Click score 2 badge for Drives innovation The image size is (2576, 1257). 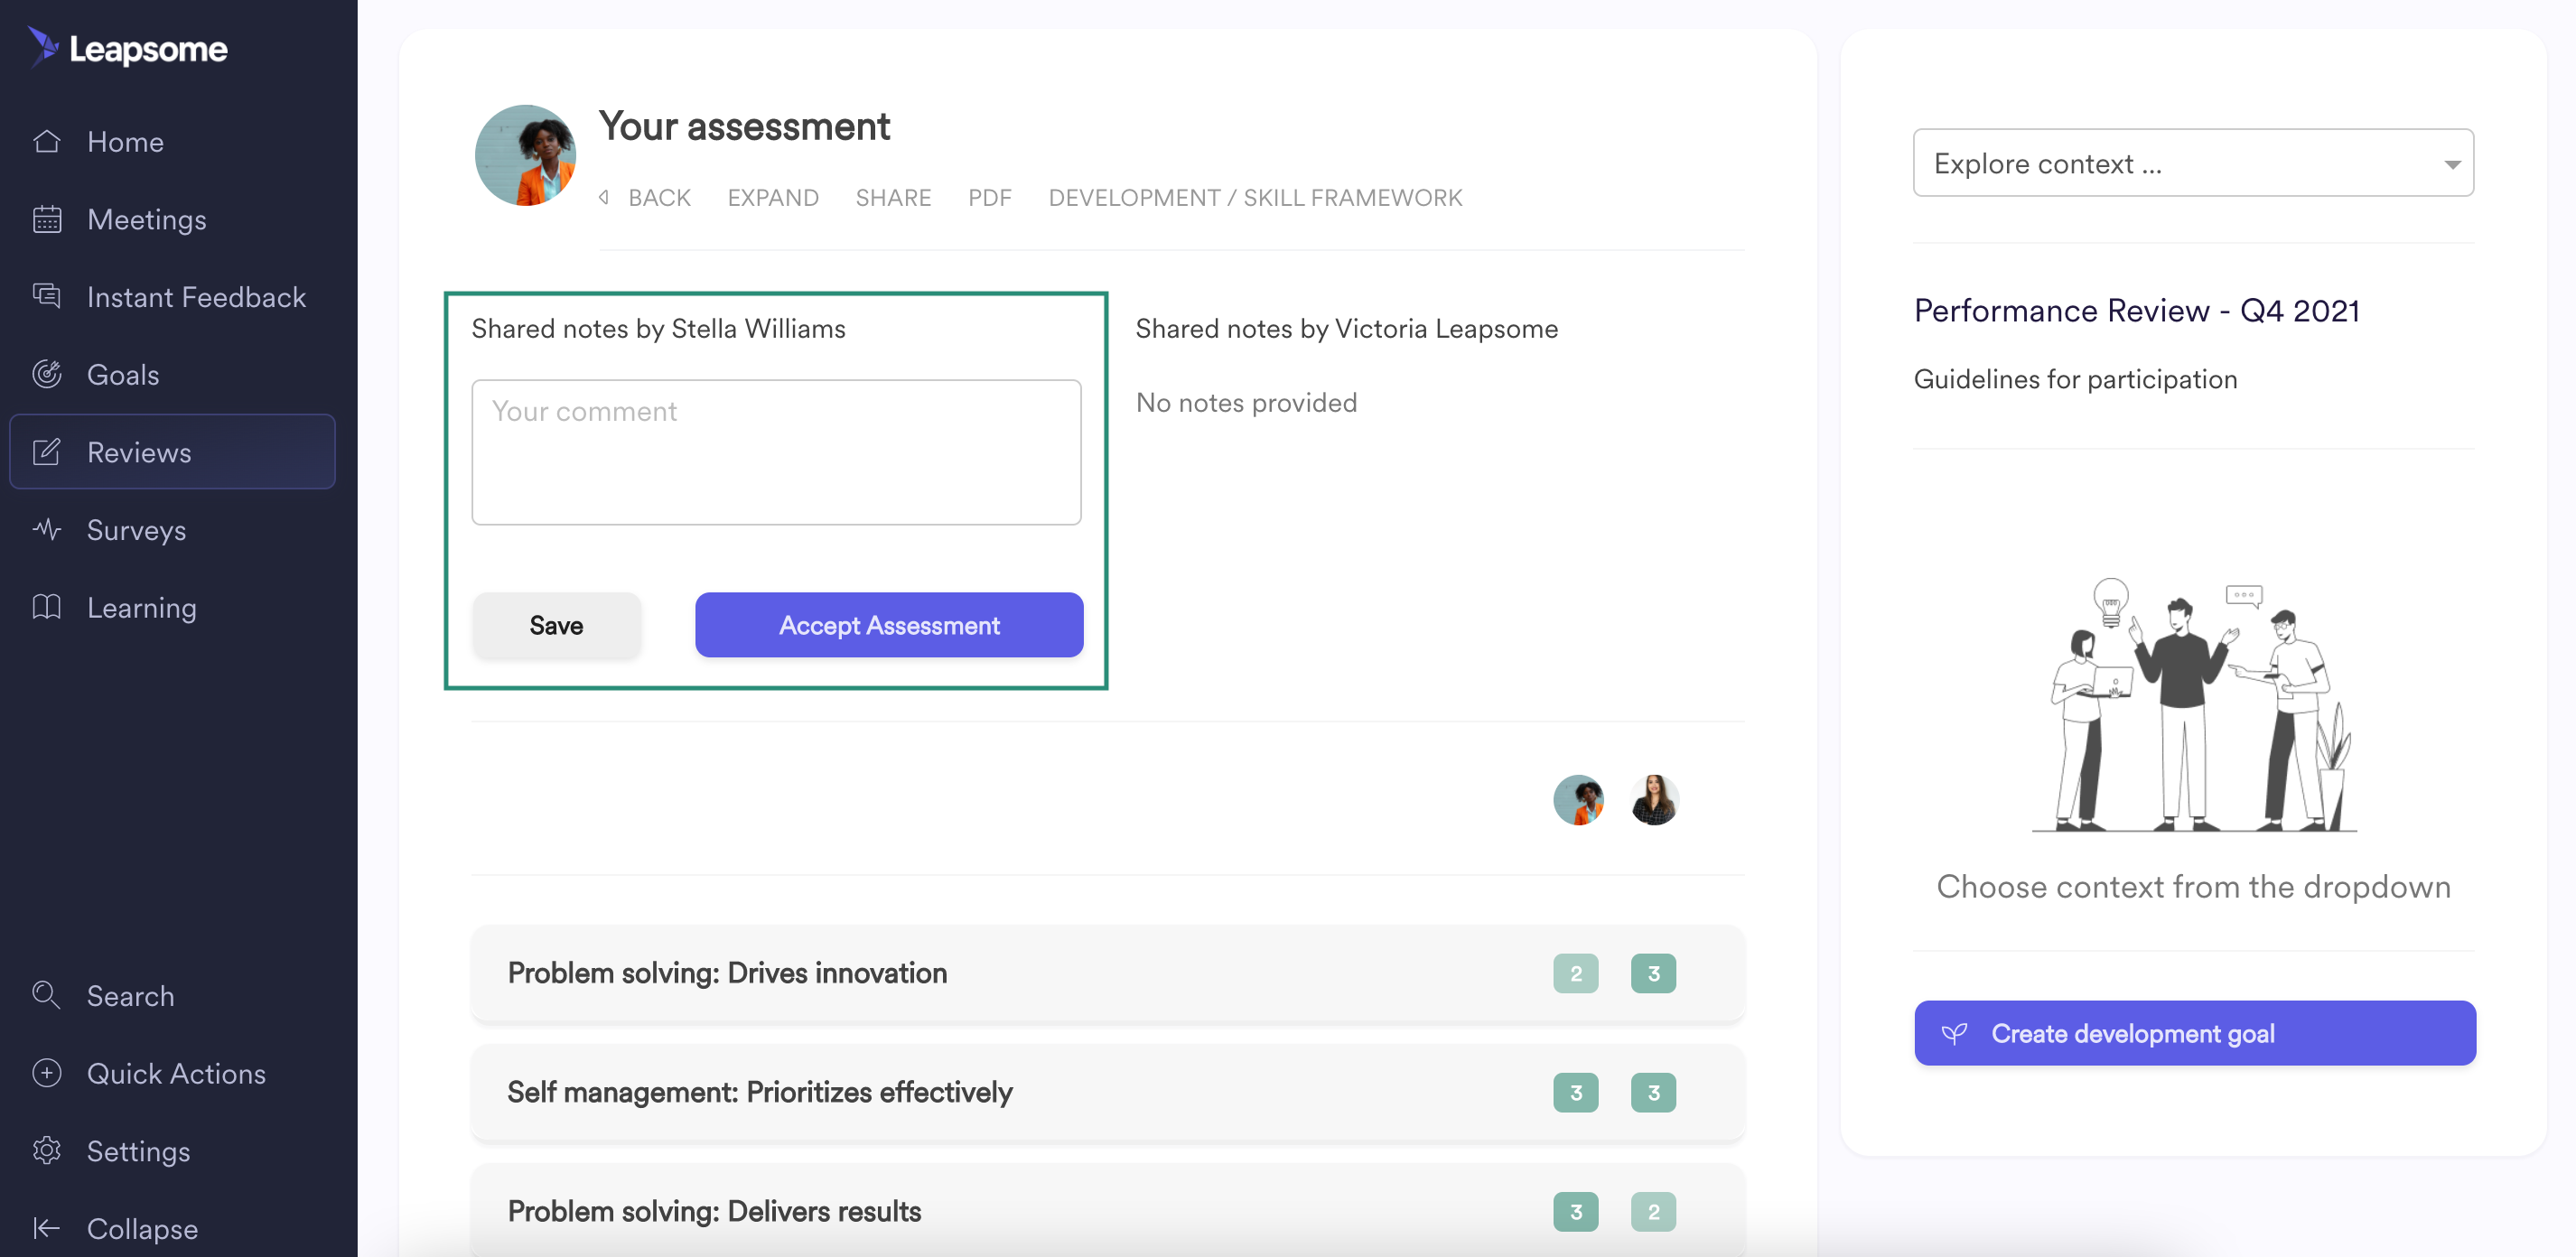[1576, 973]
